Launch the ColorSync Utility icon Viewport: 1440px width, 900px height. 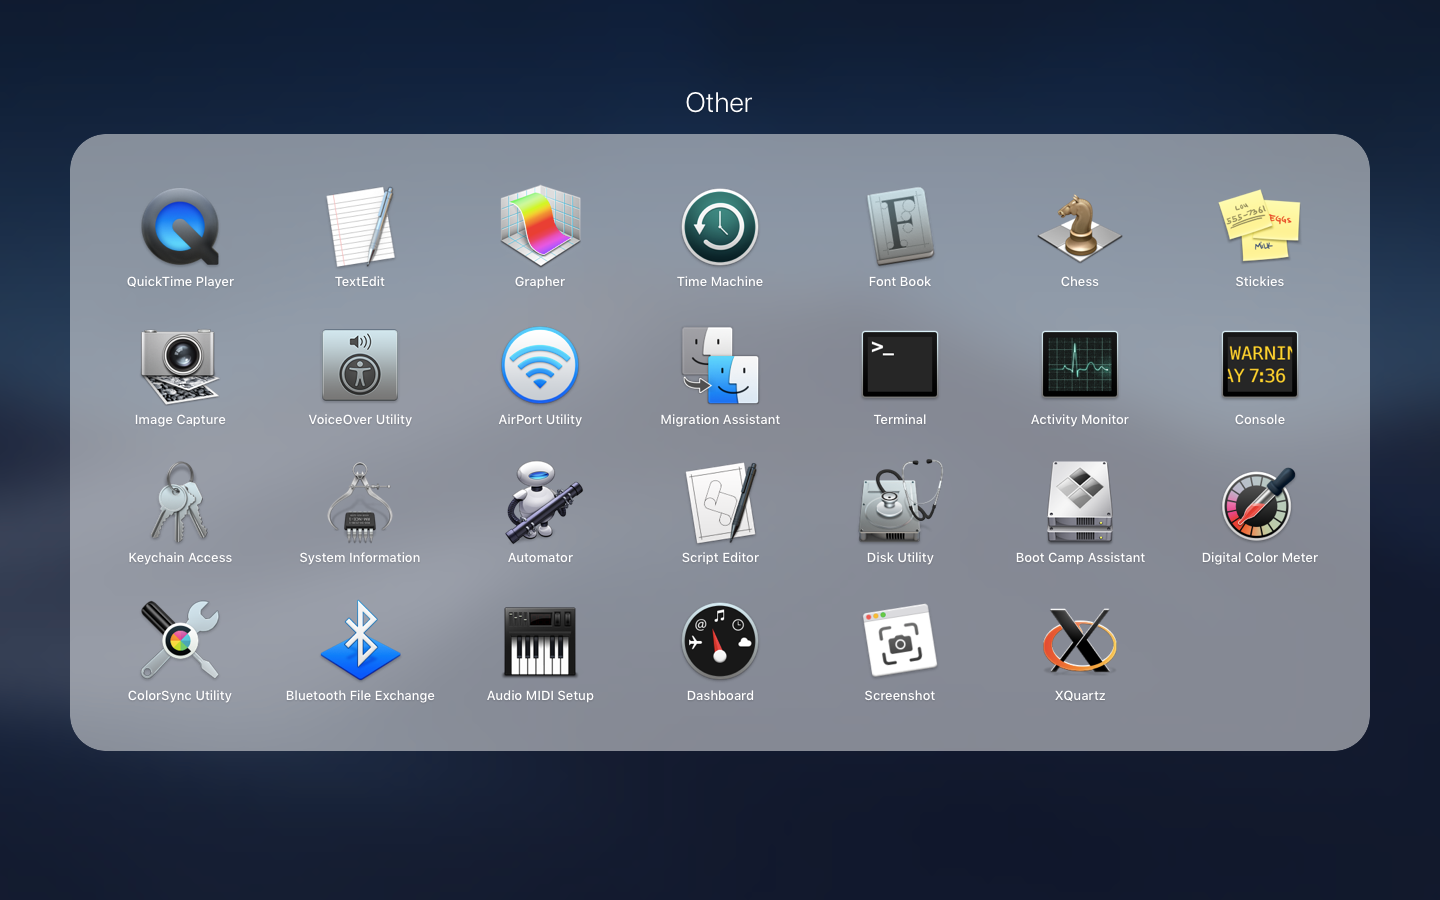click(x=180, y=640)
